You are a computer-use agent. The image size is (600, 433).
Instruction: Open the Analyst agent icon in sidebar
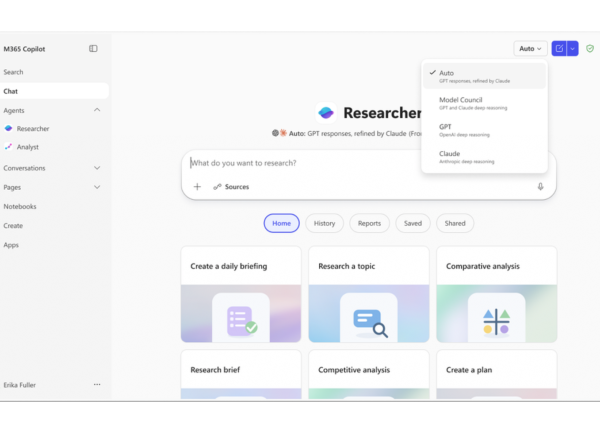[8, 147]
